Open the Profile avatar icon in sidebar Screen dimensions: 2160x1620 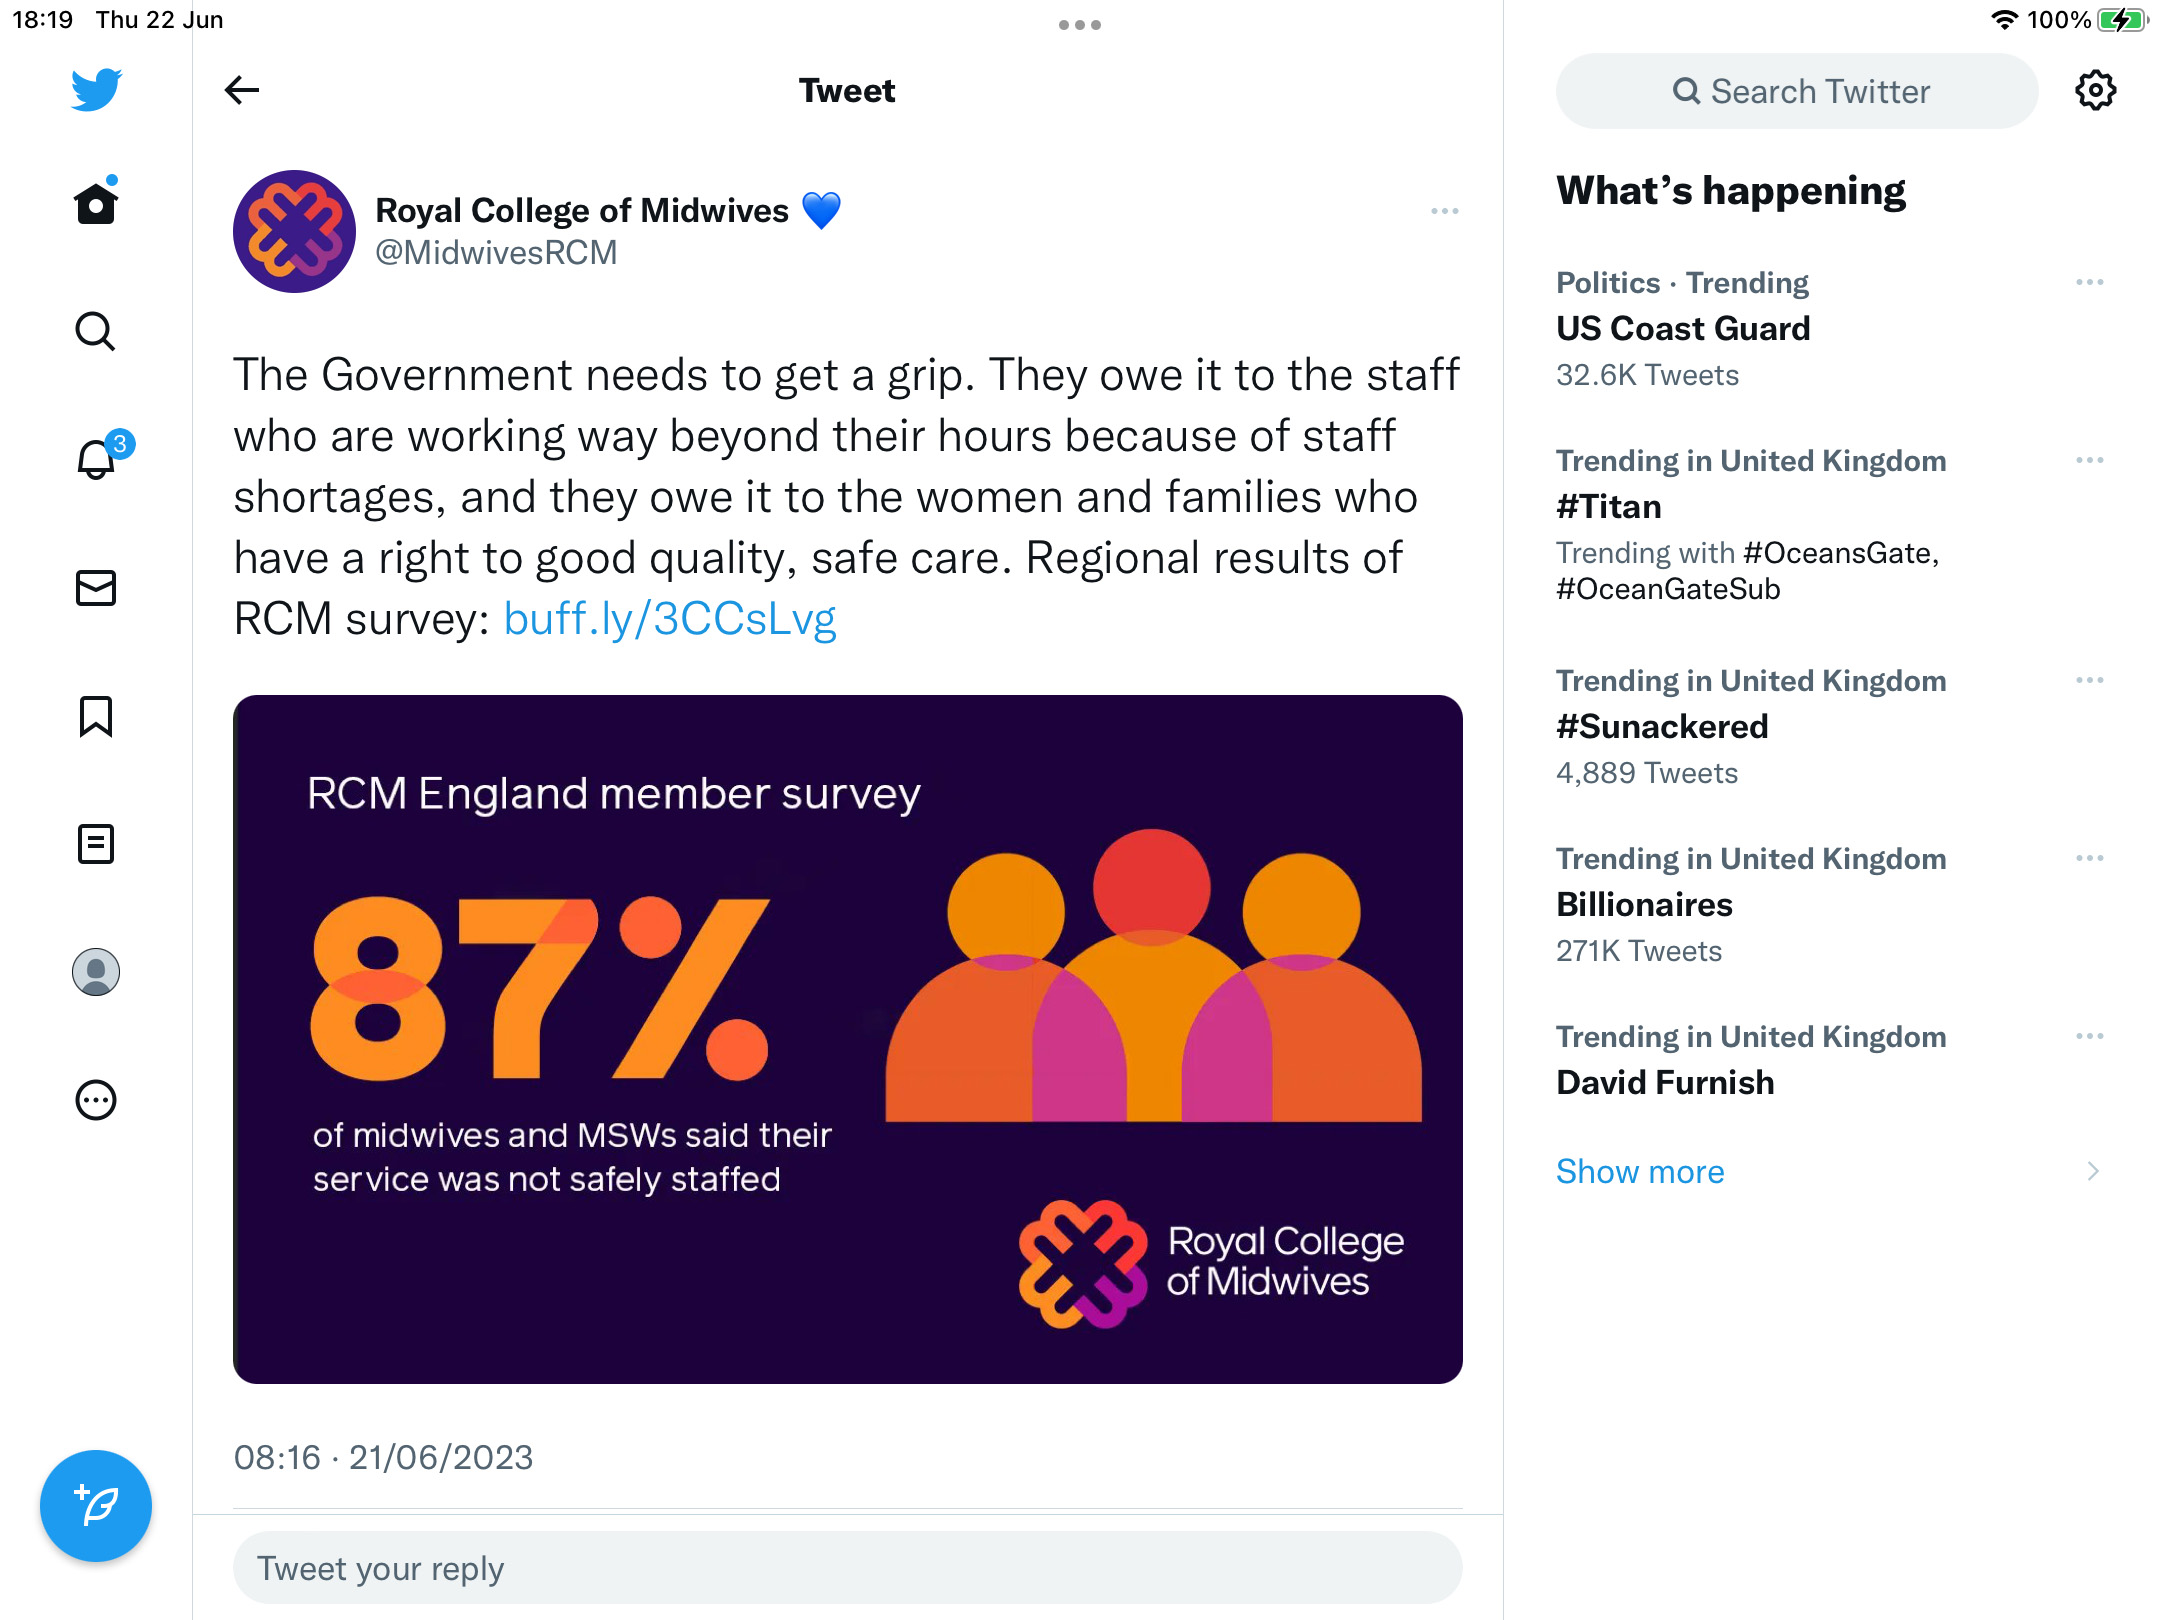click(x=96, y=972)
